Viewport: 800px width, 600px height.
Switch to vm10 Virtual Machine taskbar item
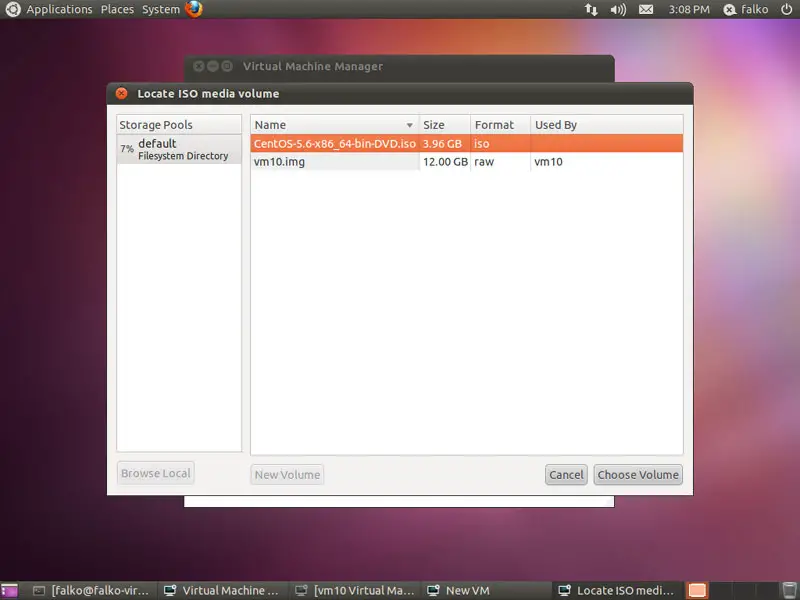point(355,590)
